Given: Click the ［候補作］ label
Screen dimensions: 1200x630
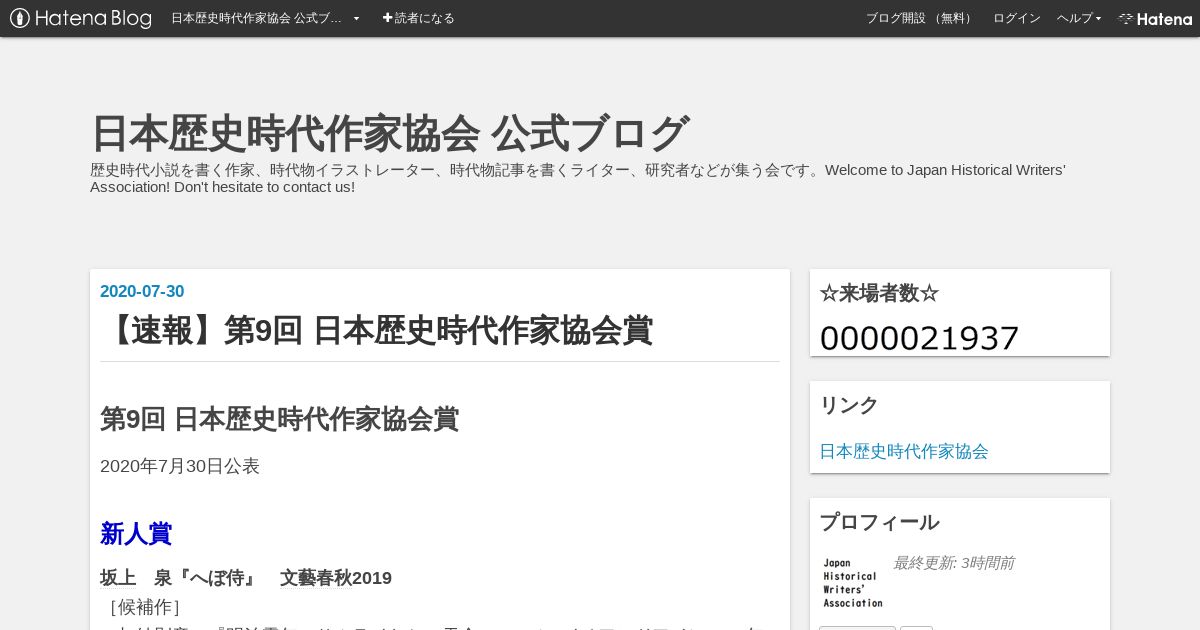Looking at the screenshot, I should (x=144, y=607).
